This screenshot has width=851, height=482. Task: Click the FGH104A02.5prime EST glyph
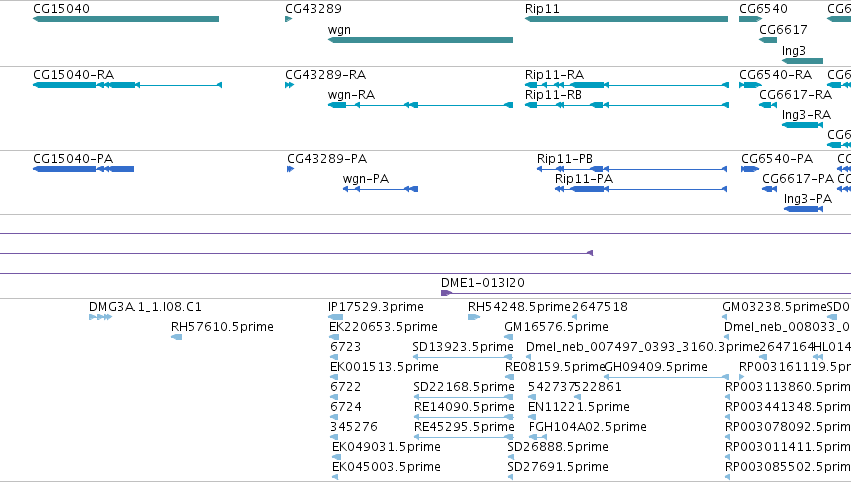[x=538, y=437]
